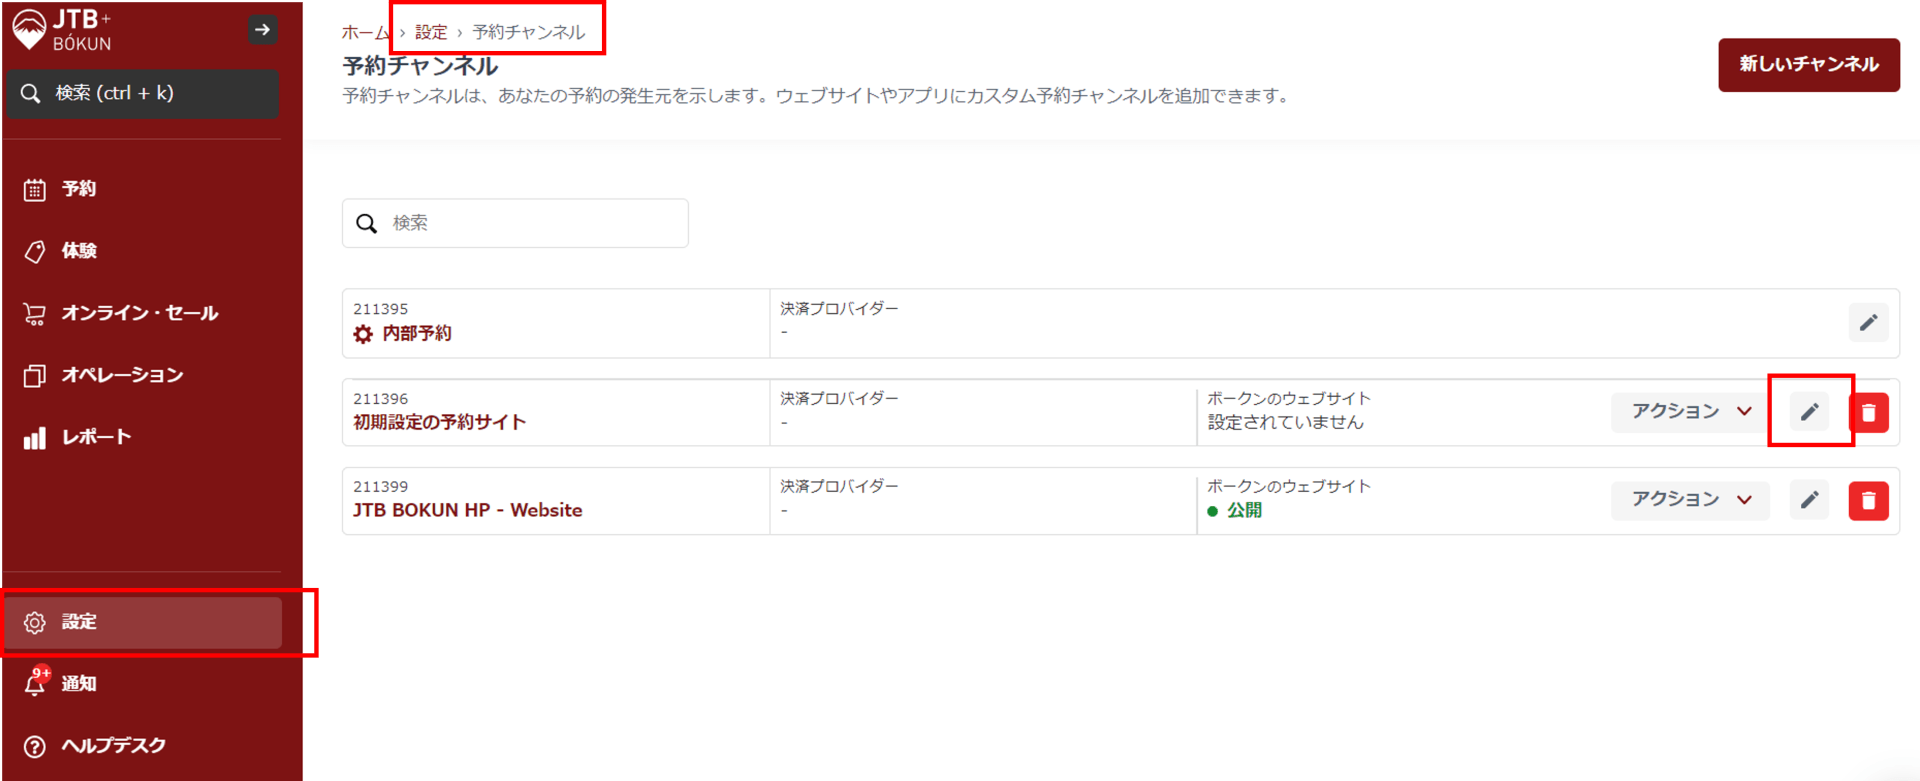Open the 予約 menu in sidebar

[78, 189]
